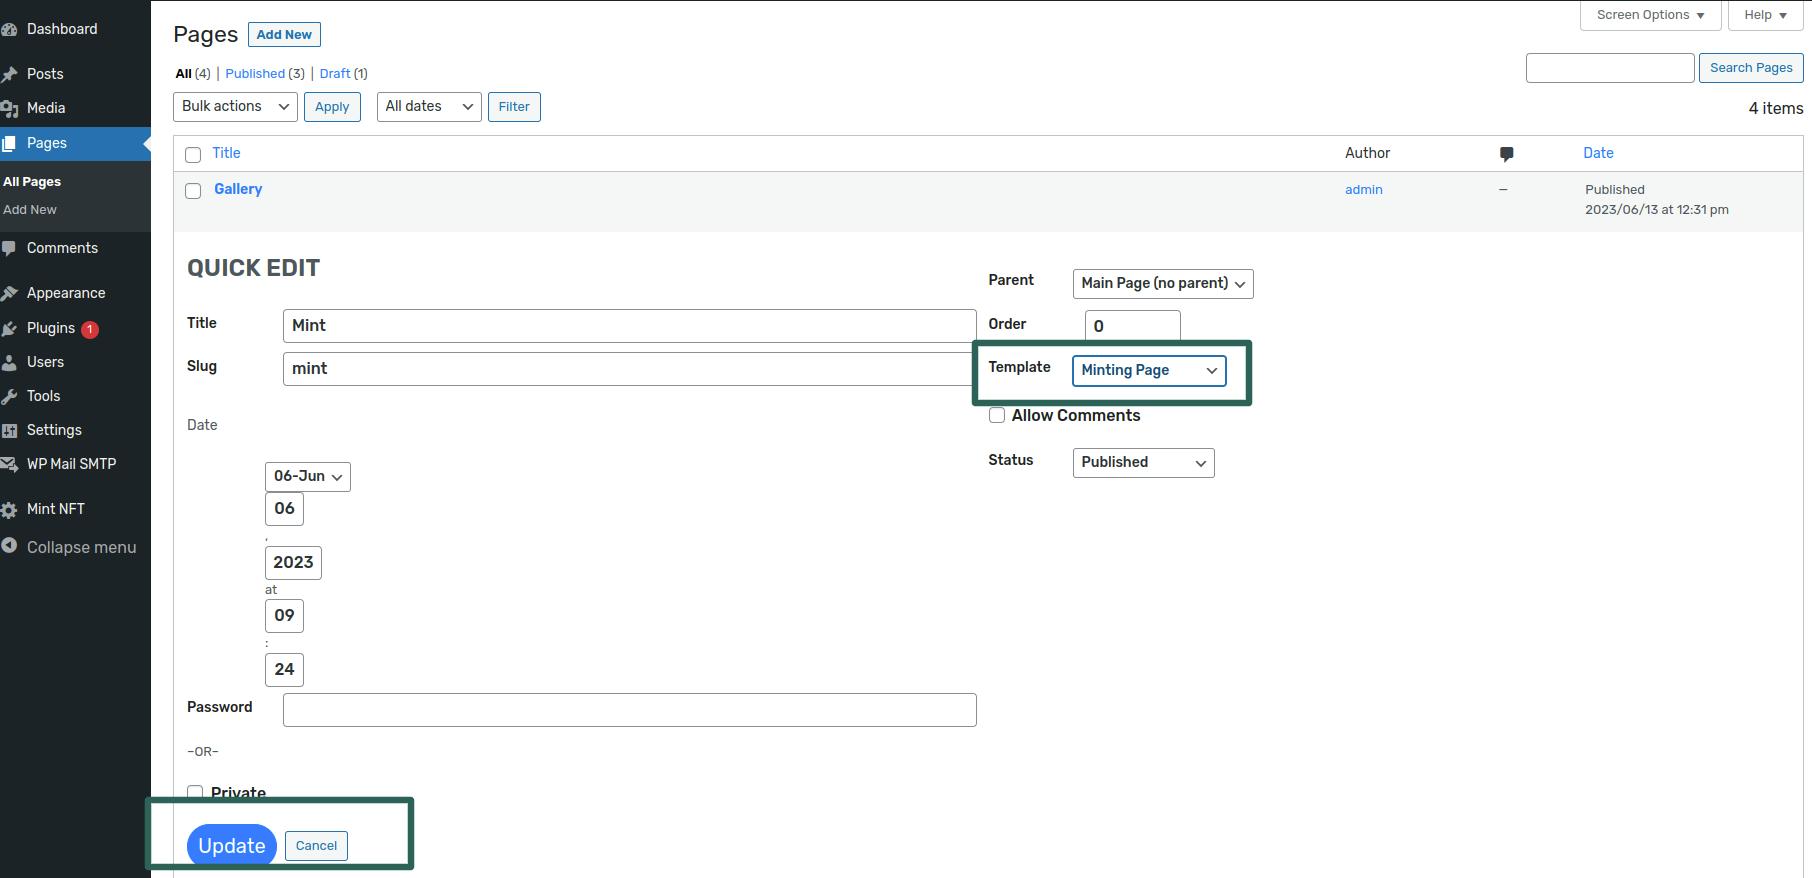Open the Gallery page link
1812x878 pixels.
click(238, 189)
